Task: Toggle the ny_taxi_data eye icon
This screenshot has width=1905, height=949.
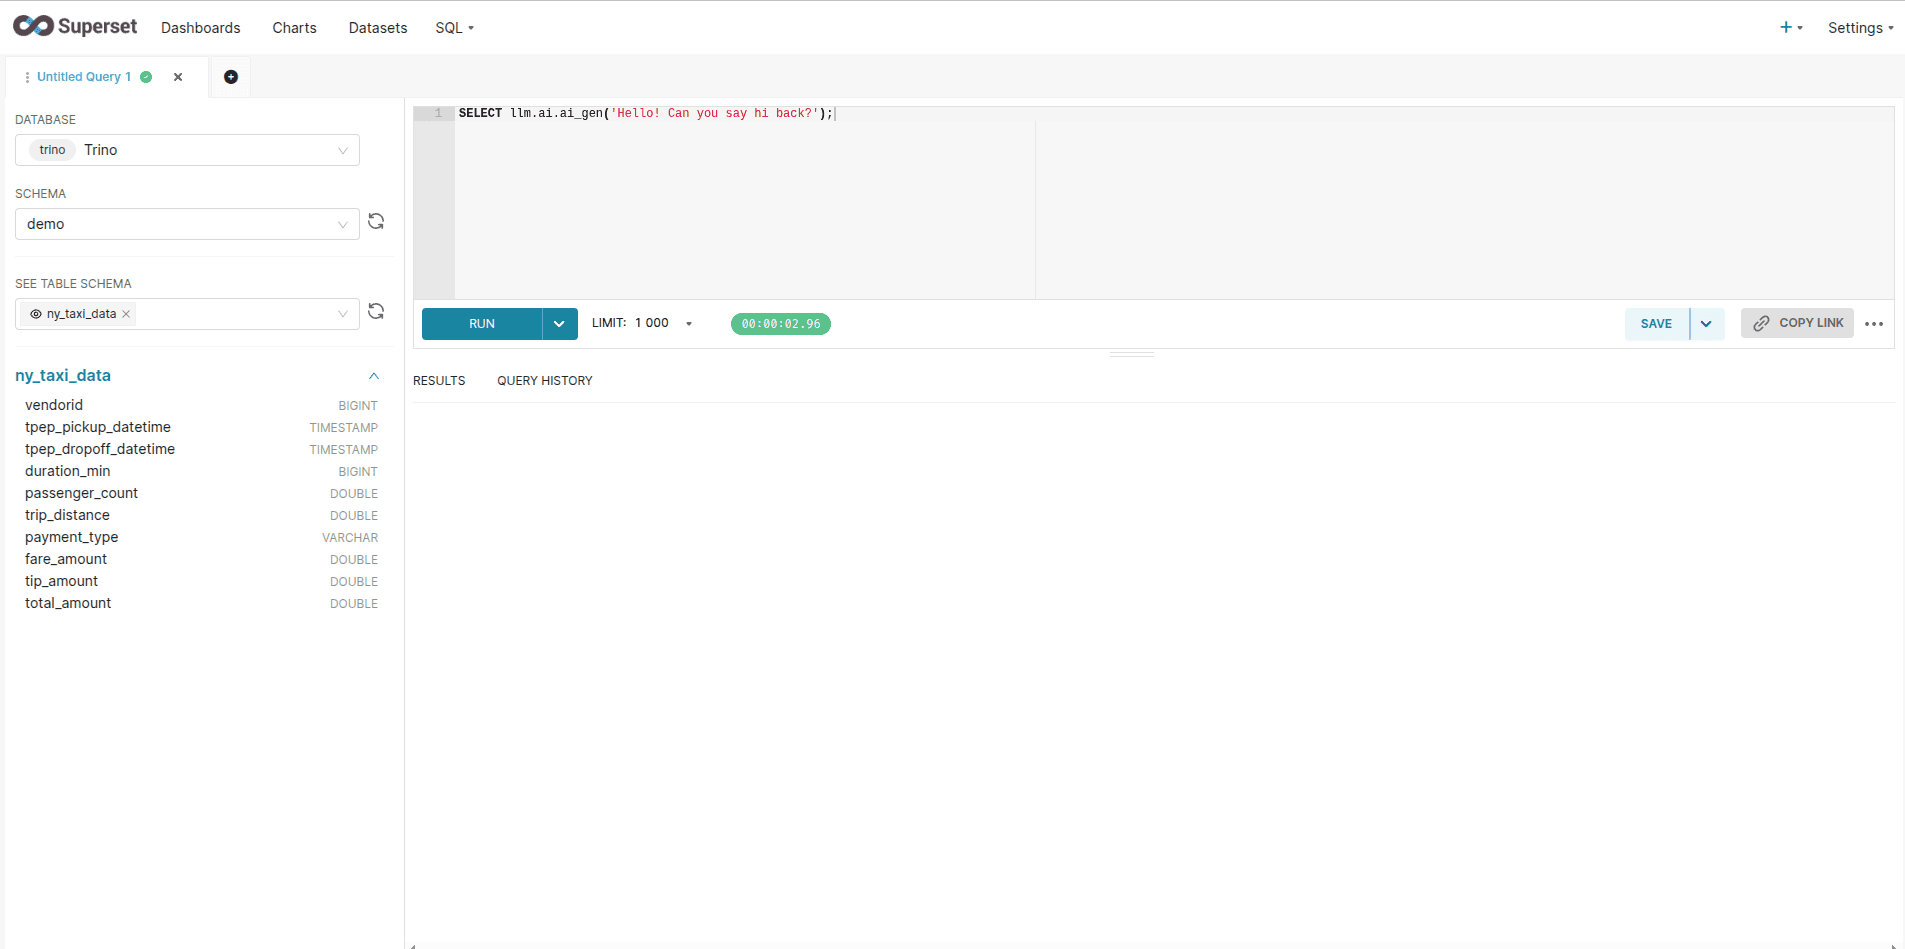Action: [x=36, y=314]
